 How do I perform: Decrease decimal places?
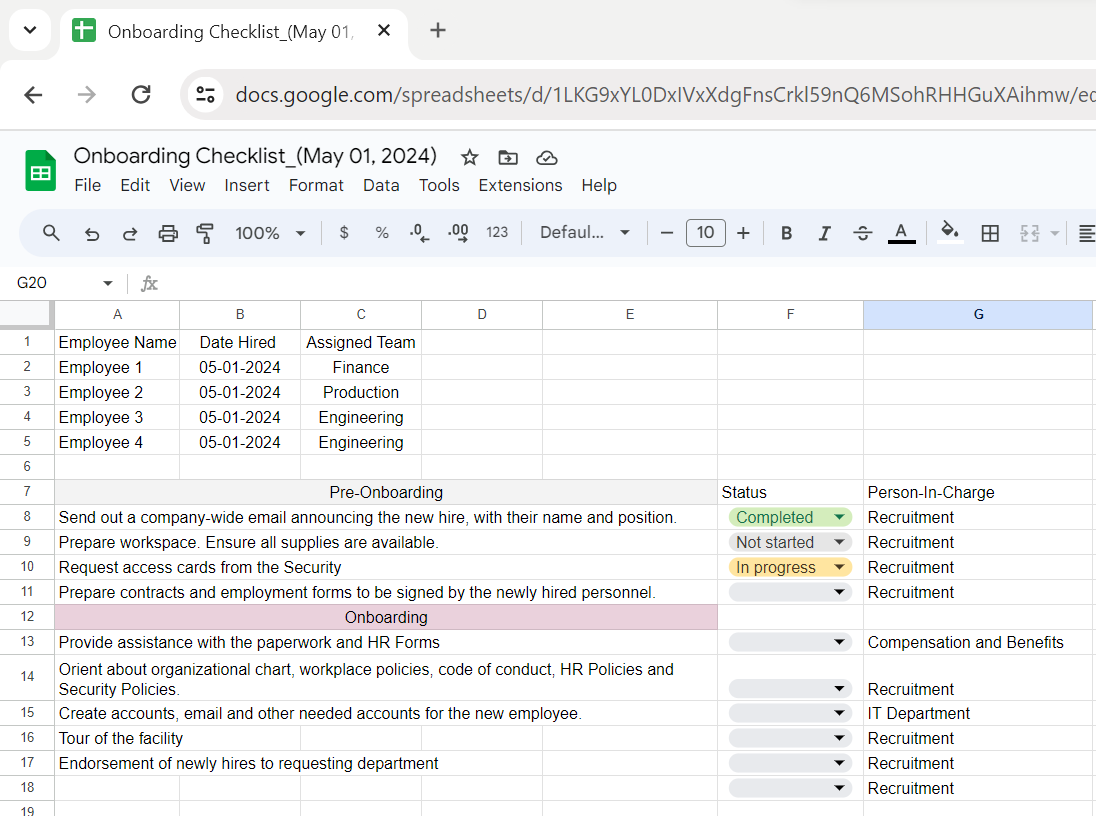tap(419, 232)
